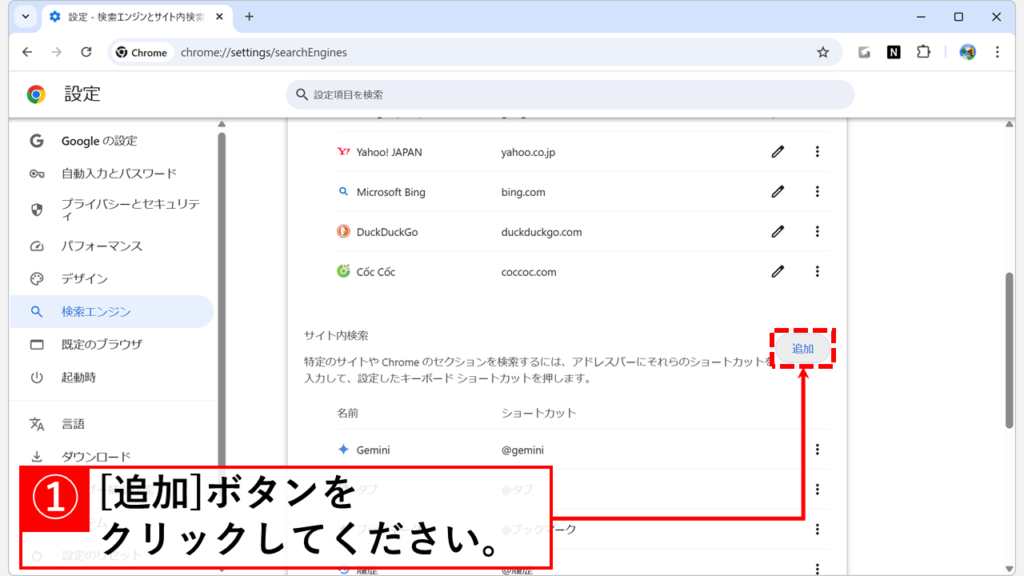Click the 設定項目を検索 search field

click(570, 95)
